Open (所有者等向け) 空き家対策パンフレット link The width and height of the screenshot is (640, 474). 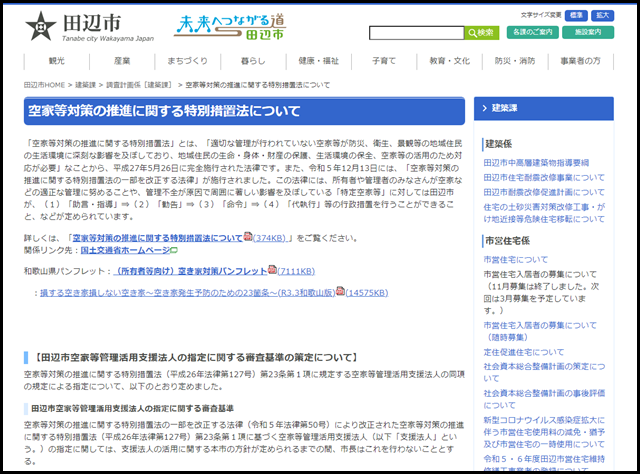point(191,271)
